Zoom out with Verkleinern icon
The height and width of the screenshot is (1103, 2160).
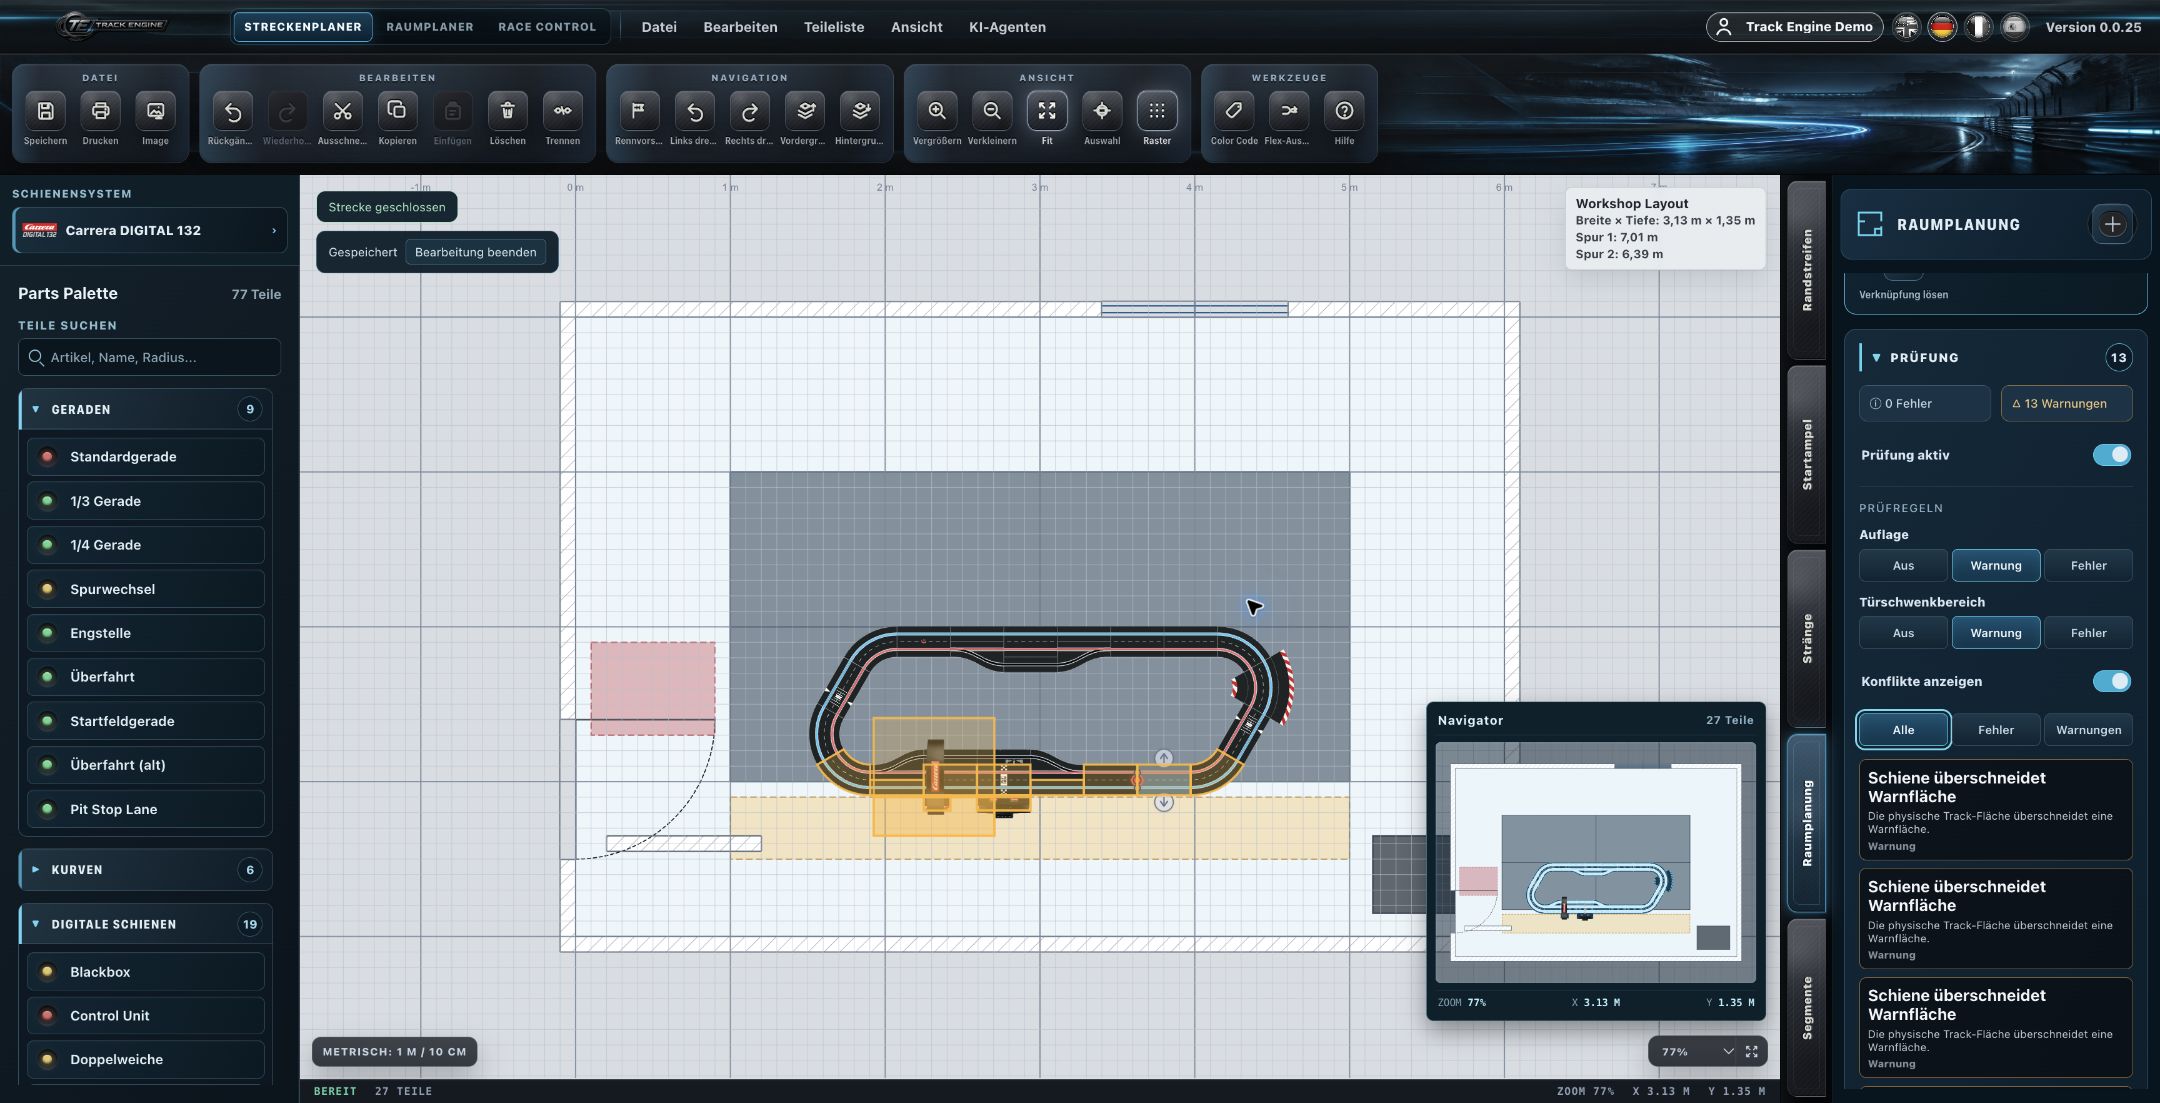point(992,111)
